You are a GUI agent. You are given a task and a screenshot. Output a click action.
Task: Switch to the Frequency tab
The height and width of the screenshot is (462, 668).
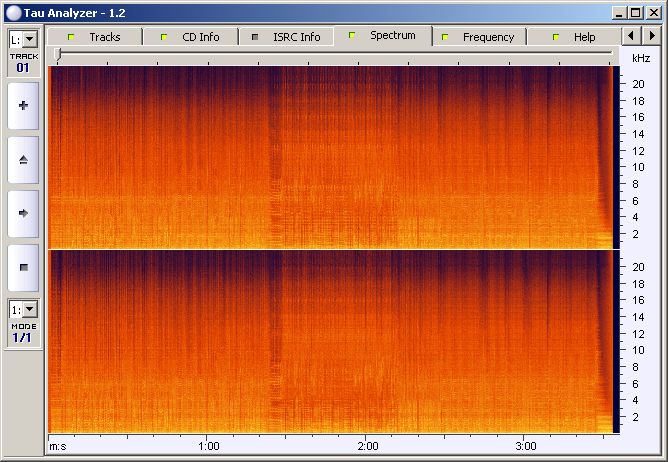pyautogui.click(x=479, y=37)
